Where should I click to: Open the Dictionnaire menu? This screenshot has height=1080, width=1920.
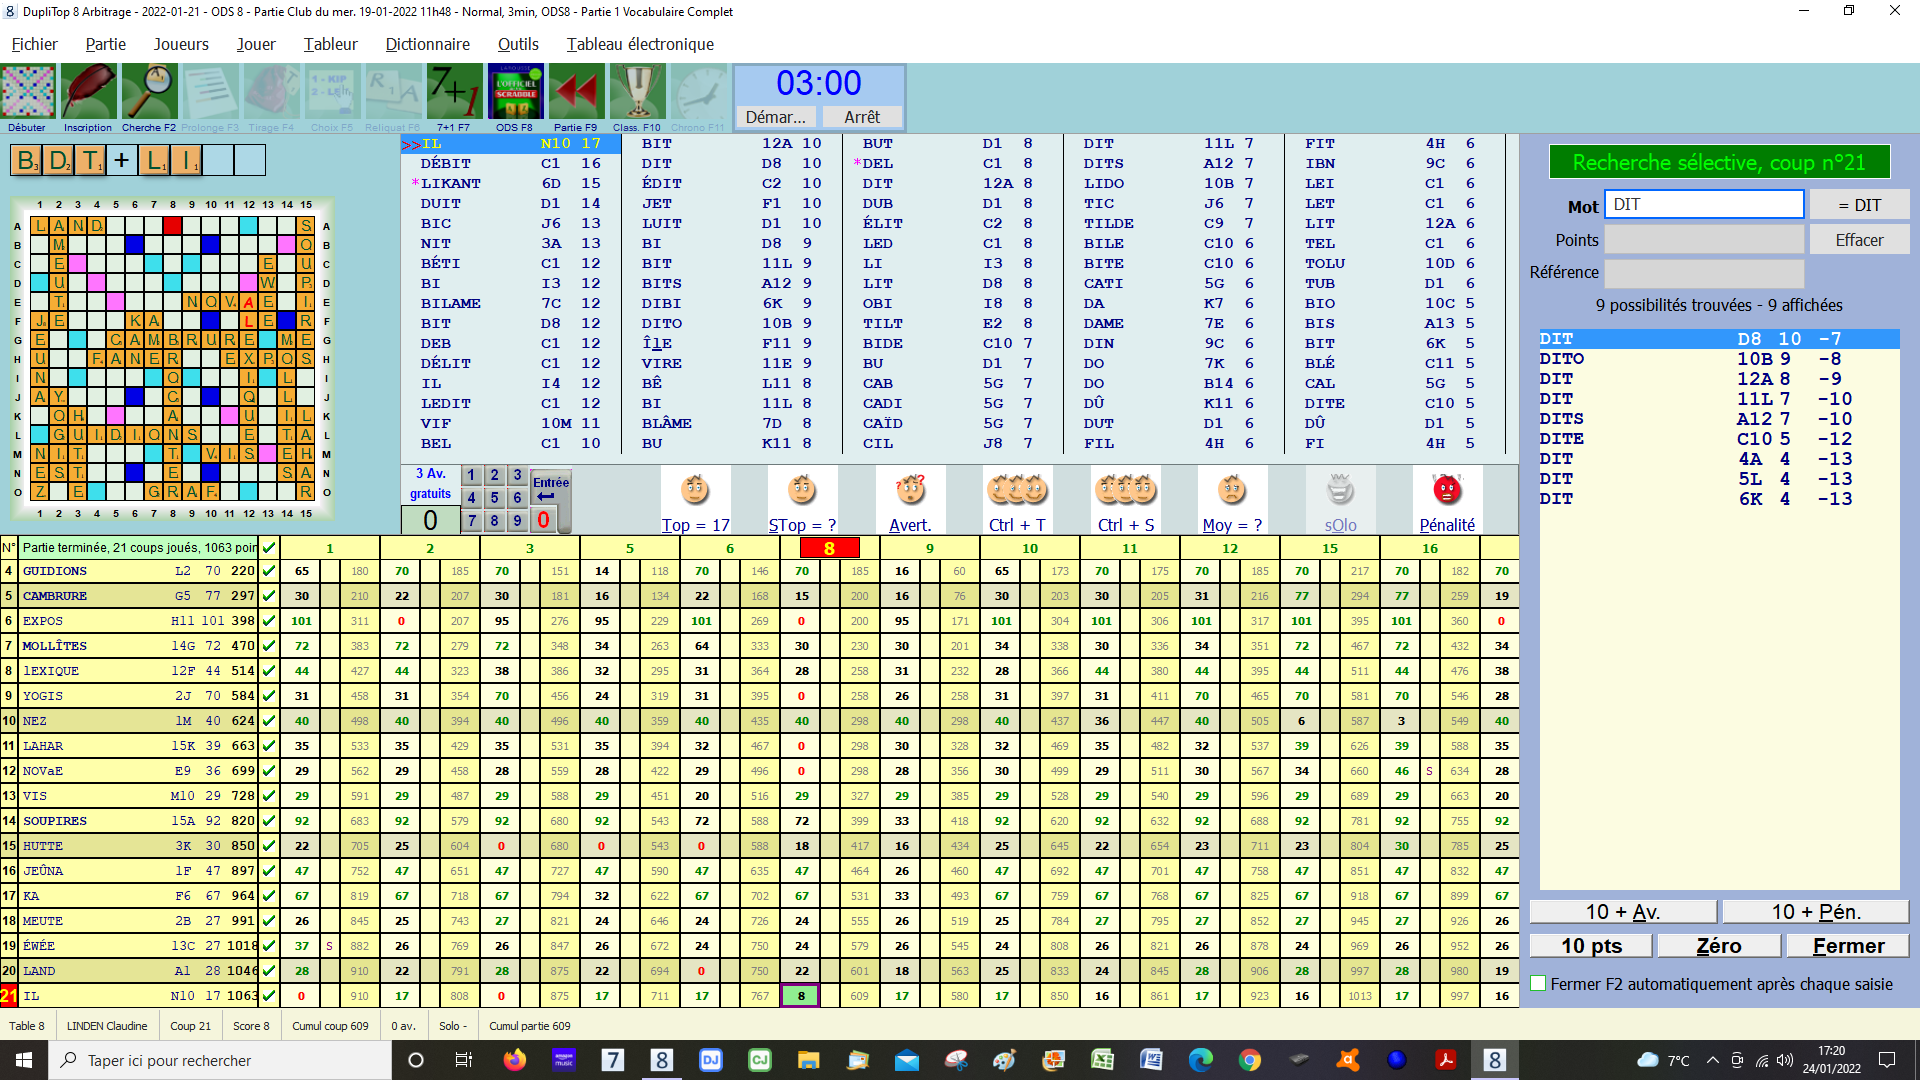point(427,44)
